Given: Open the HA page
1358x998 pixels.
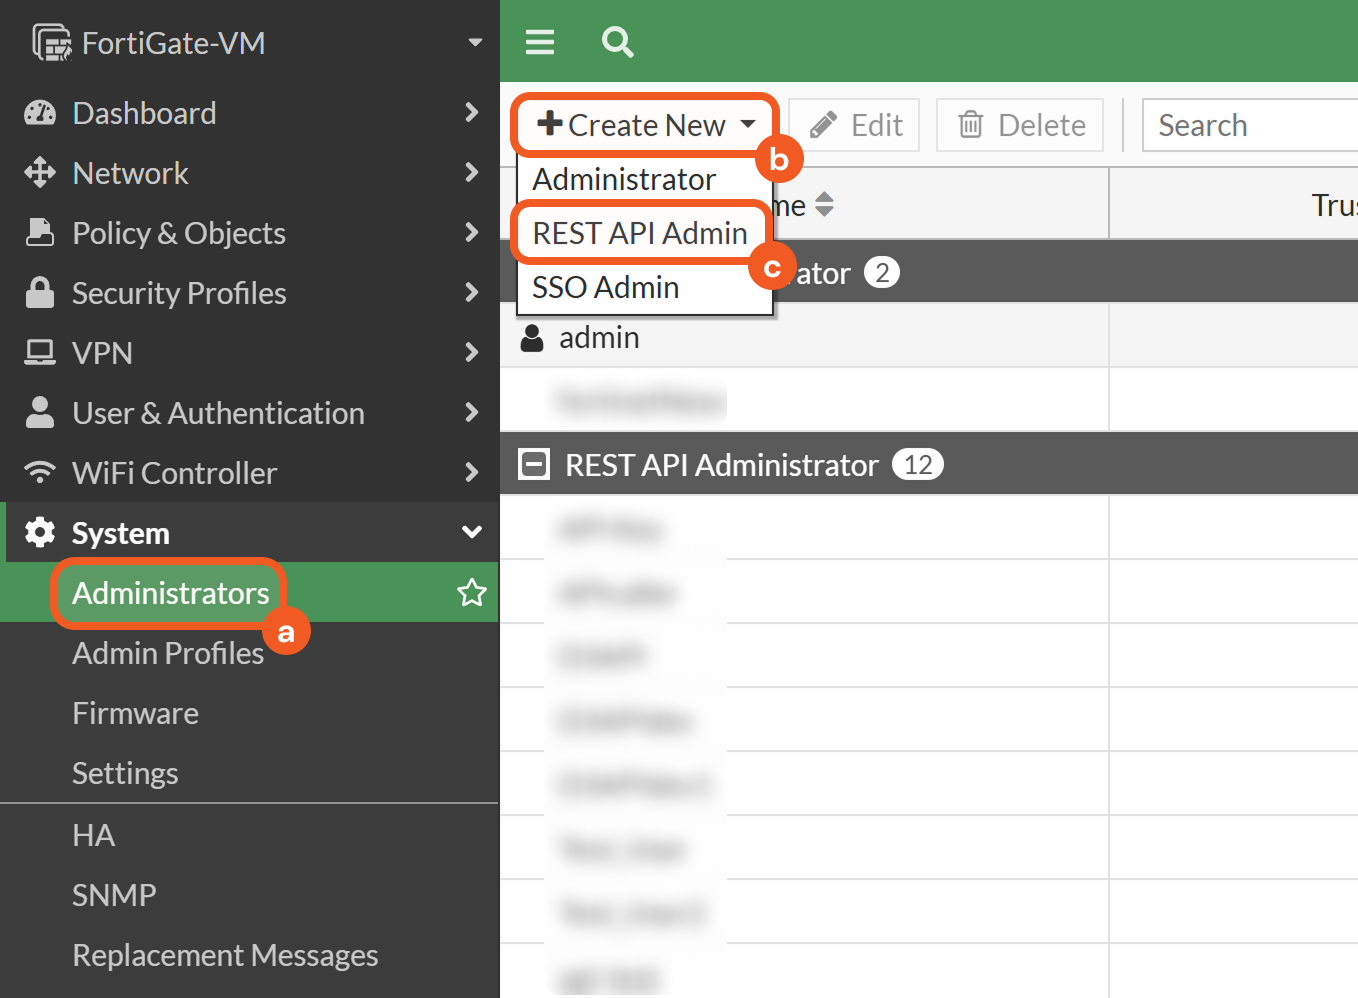Looking at the screenshot, I should [x=94, y=835].
